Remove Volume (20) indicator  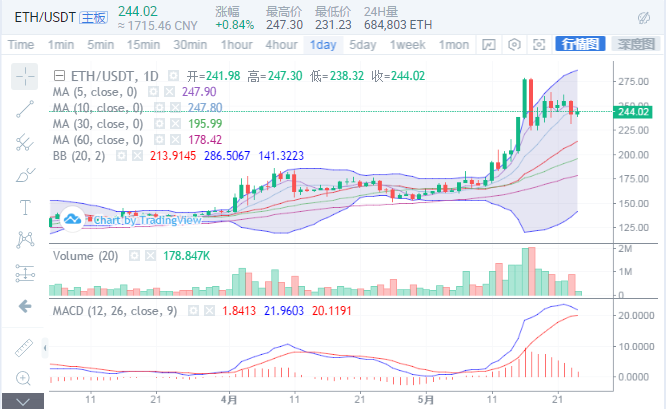[x=150, y=256]
